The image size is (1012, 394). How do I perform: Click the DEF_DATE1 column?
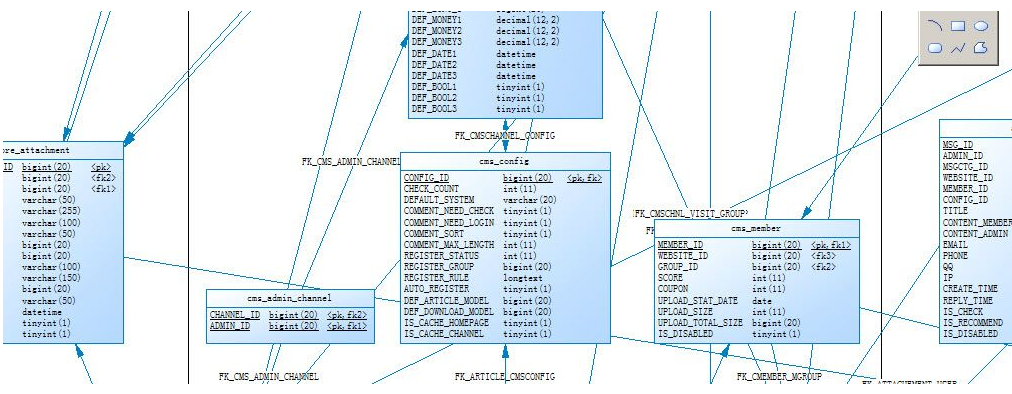point(434,54)
